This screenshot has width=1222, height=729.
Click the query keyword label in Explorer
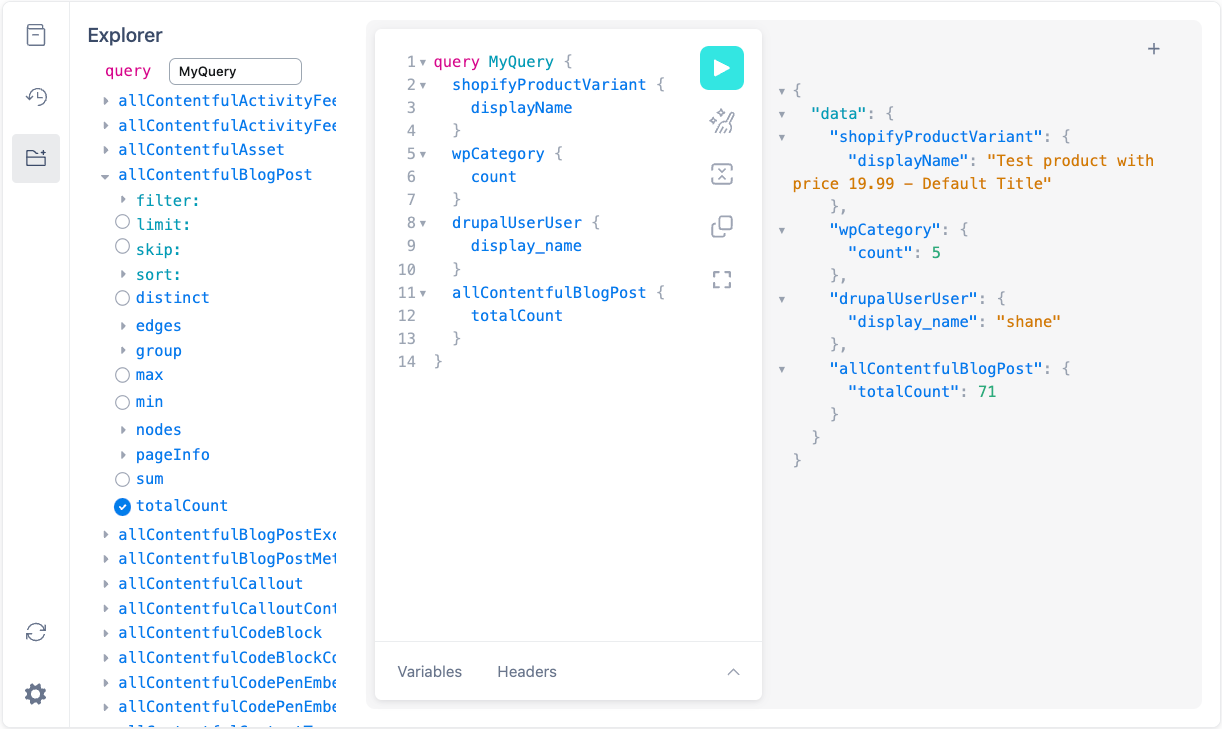coord(128,72)
